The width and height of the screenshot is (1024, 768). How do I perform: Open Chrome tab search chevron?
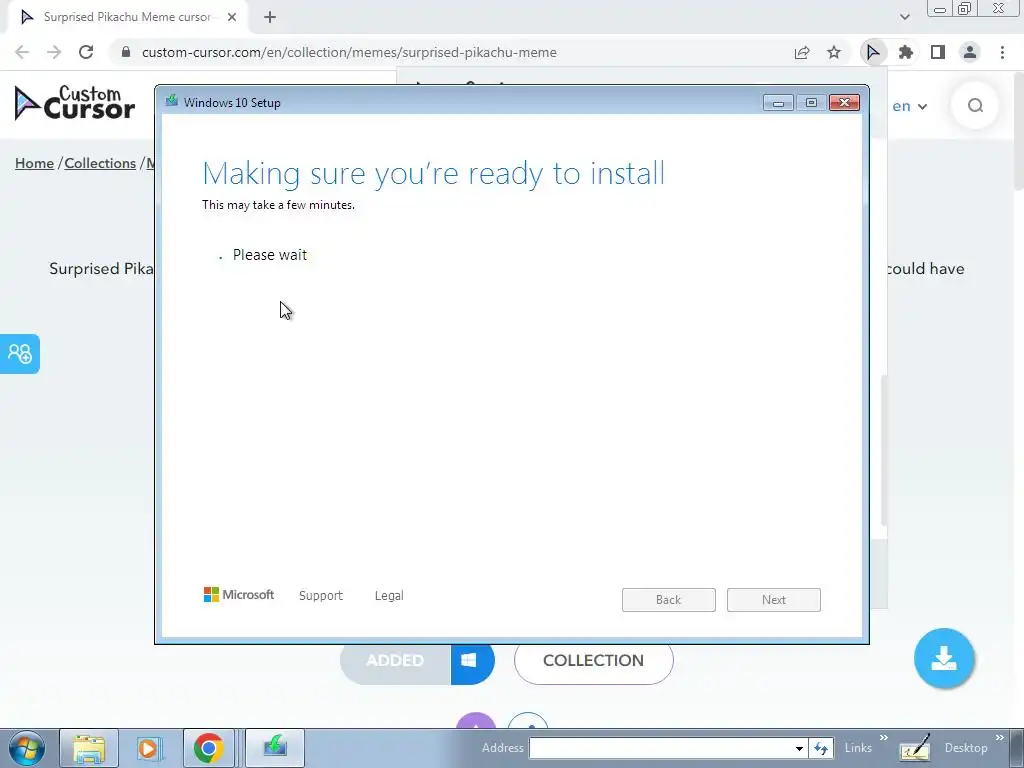pyautogui.click(x=904, y=18)
